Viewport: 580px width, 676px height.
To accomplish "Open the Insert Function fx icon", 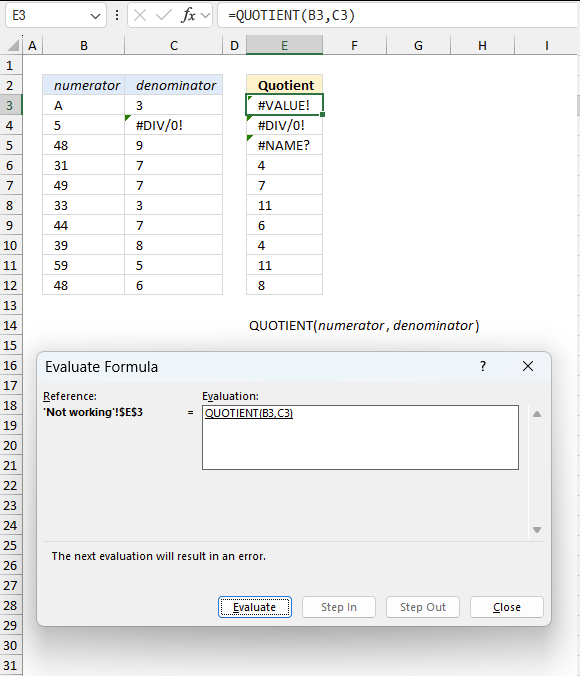I will (x=188, y=16).
